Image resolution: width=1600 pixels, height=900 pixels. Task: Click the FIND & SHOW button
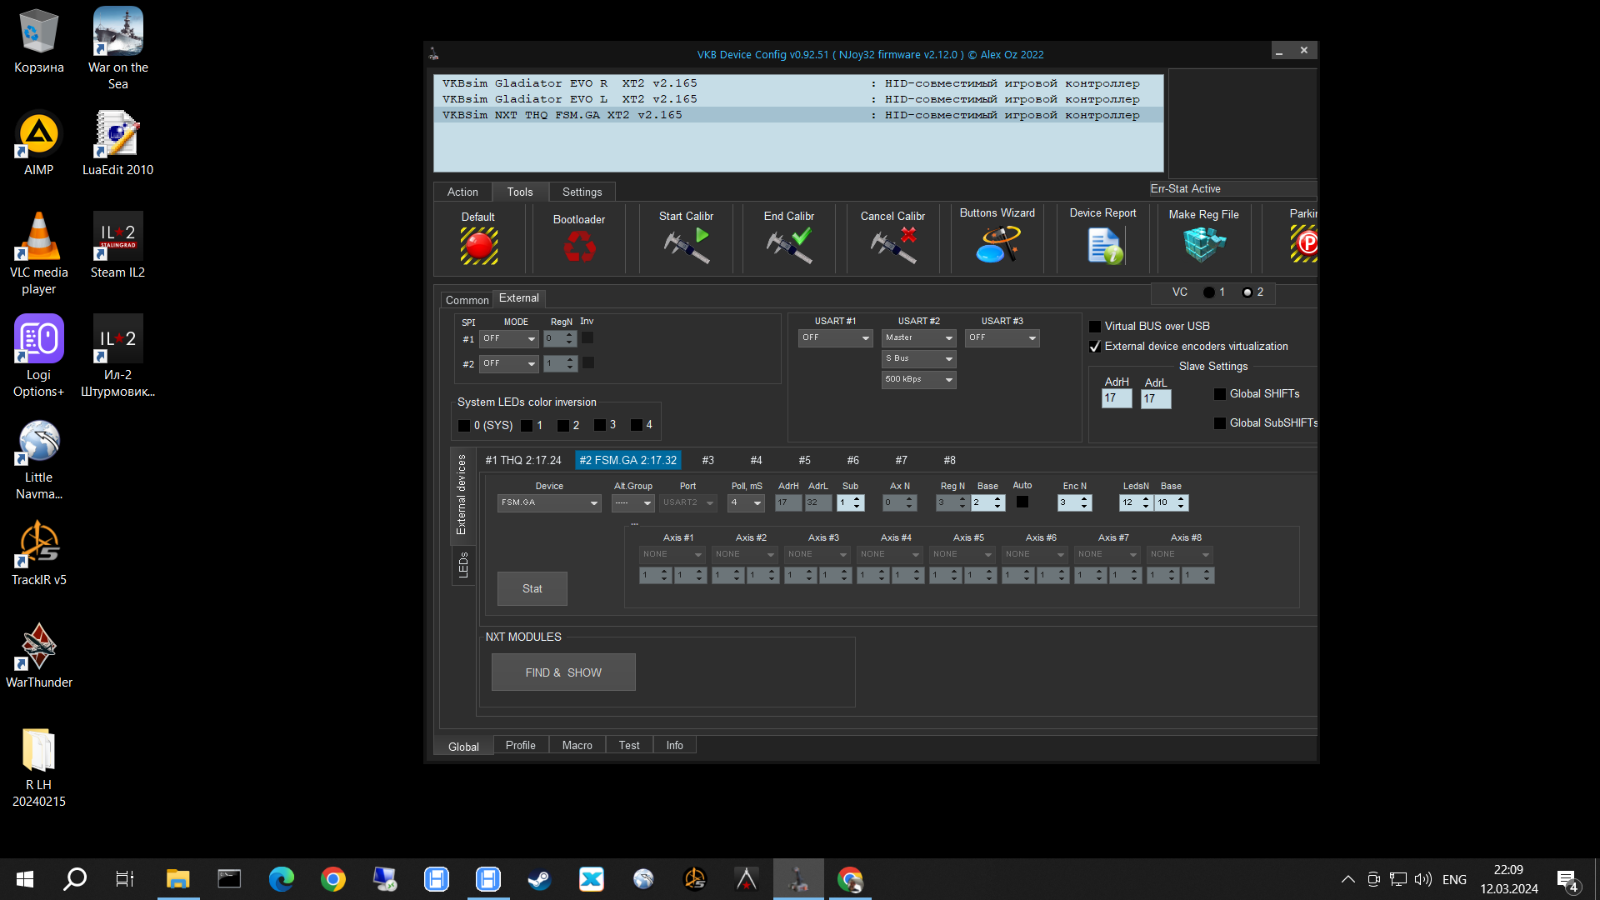click(x=564, y=673)
